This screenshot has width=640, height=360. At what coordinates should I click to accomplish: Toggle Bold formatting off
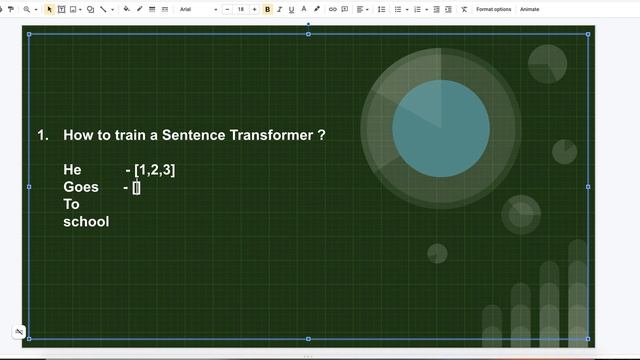click(x=267, y=9)
